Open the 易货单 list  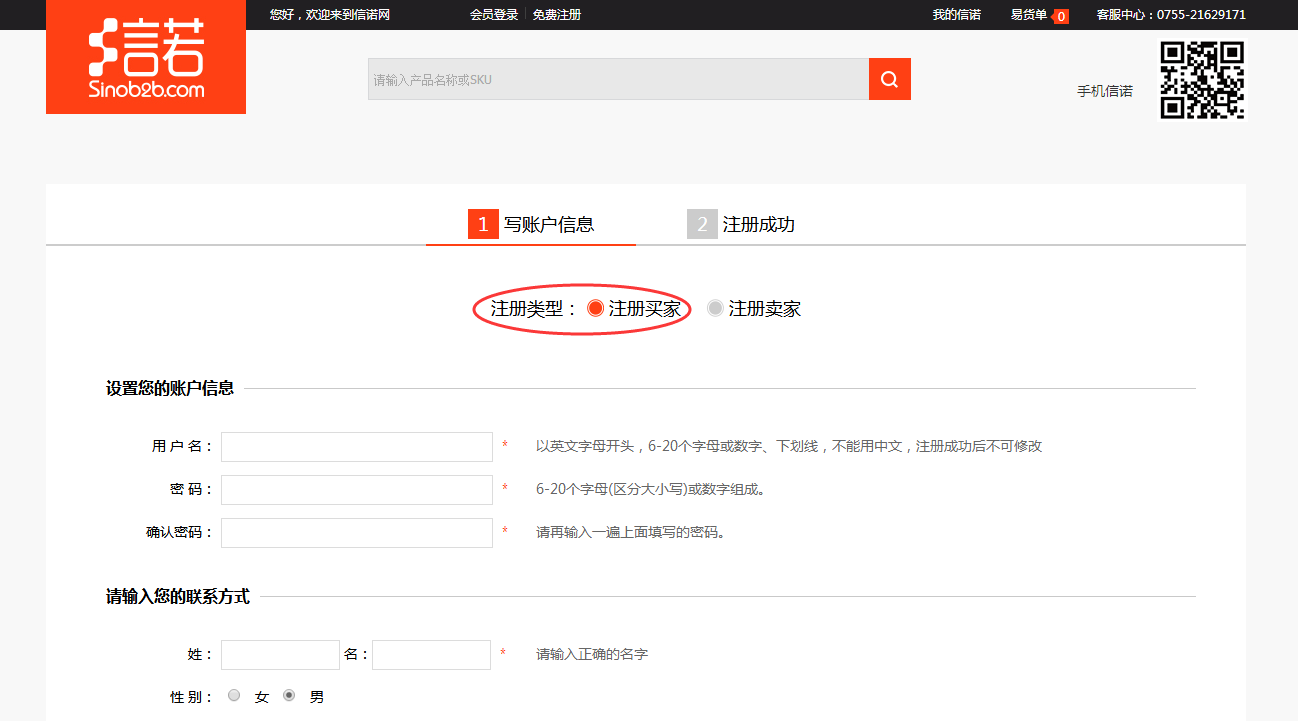click(1029, 15)
